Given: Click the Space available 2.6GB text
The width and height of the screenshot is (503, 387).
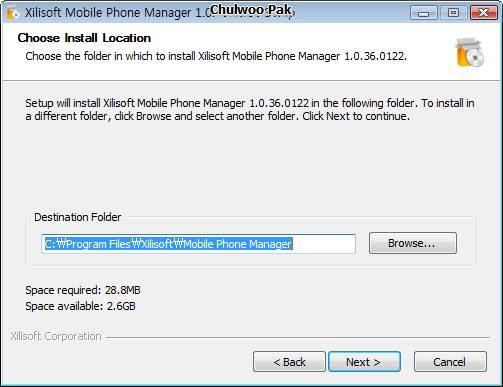Looking at the screenshot, I should [x=80, y=306].
